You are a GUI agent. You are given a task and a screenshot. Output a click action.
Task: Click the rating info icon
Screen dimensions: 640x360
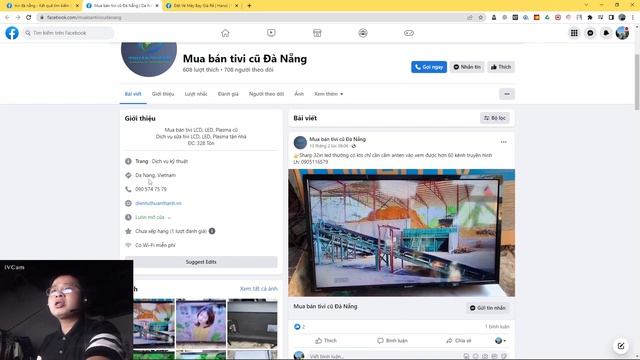point(212,231)
